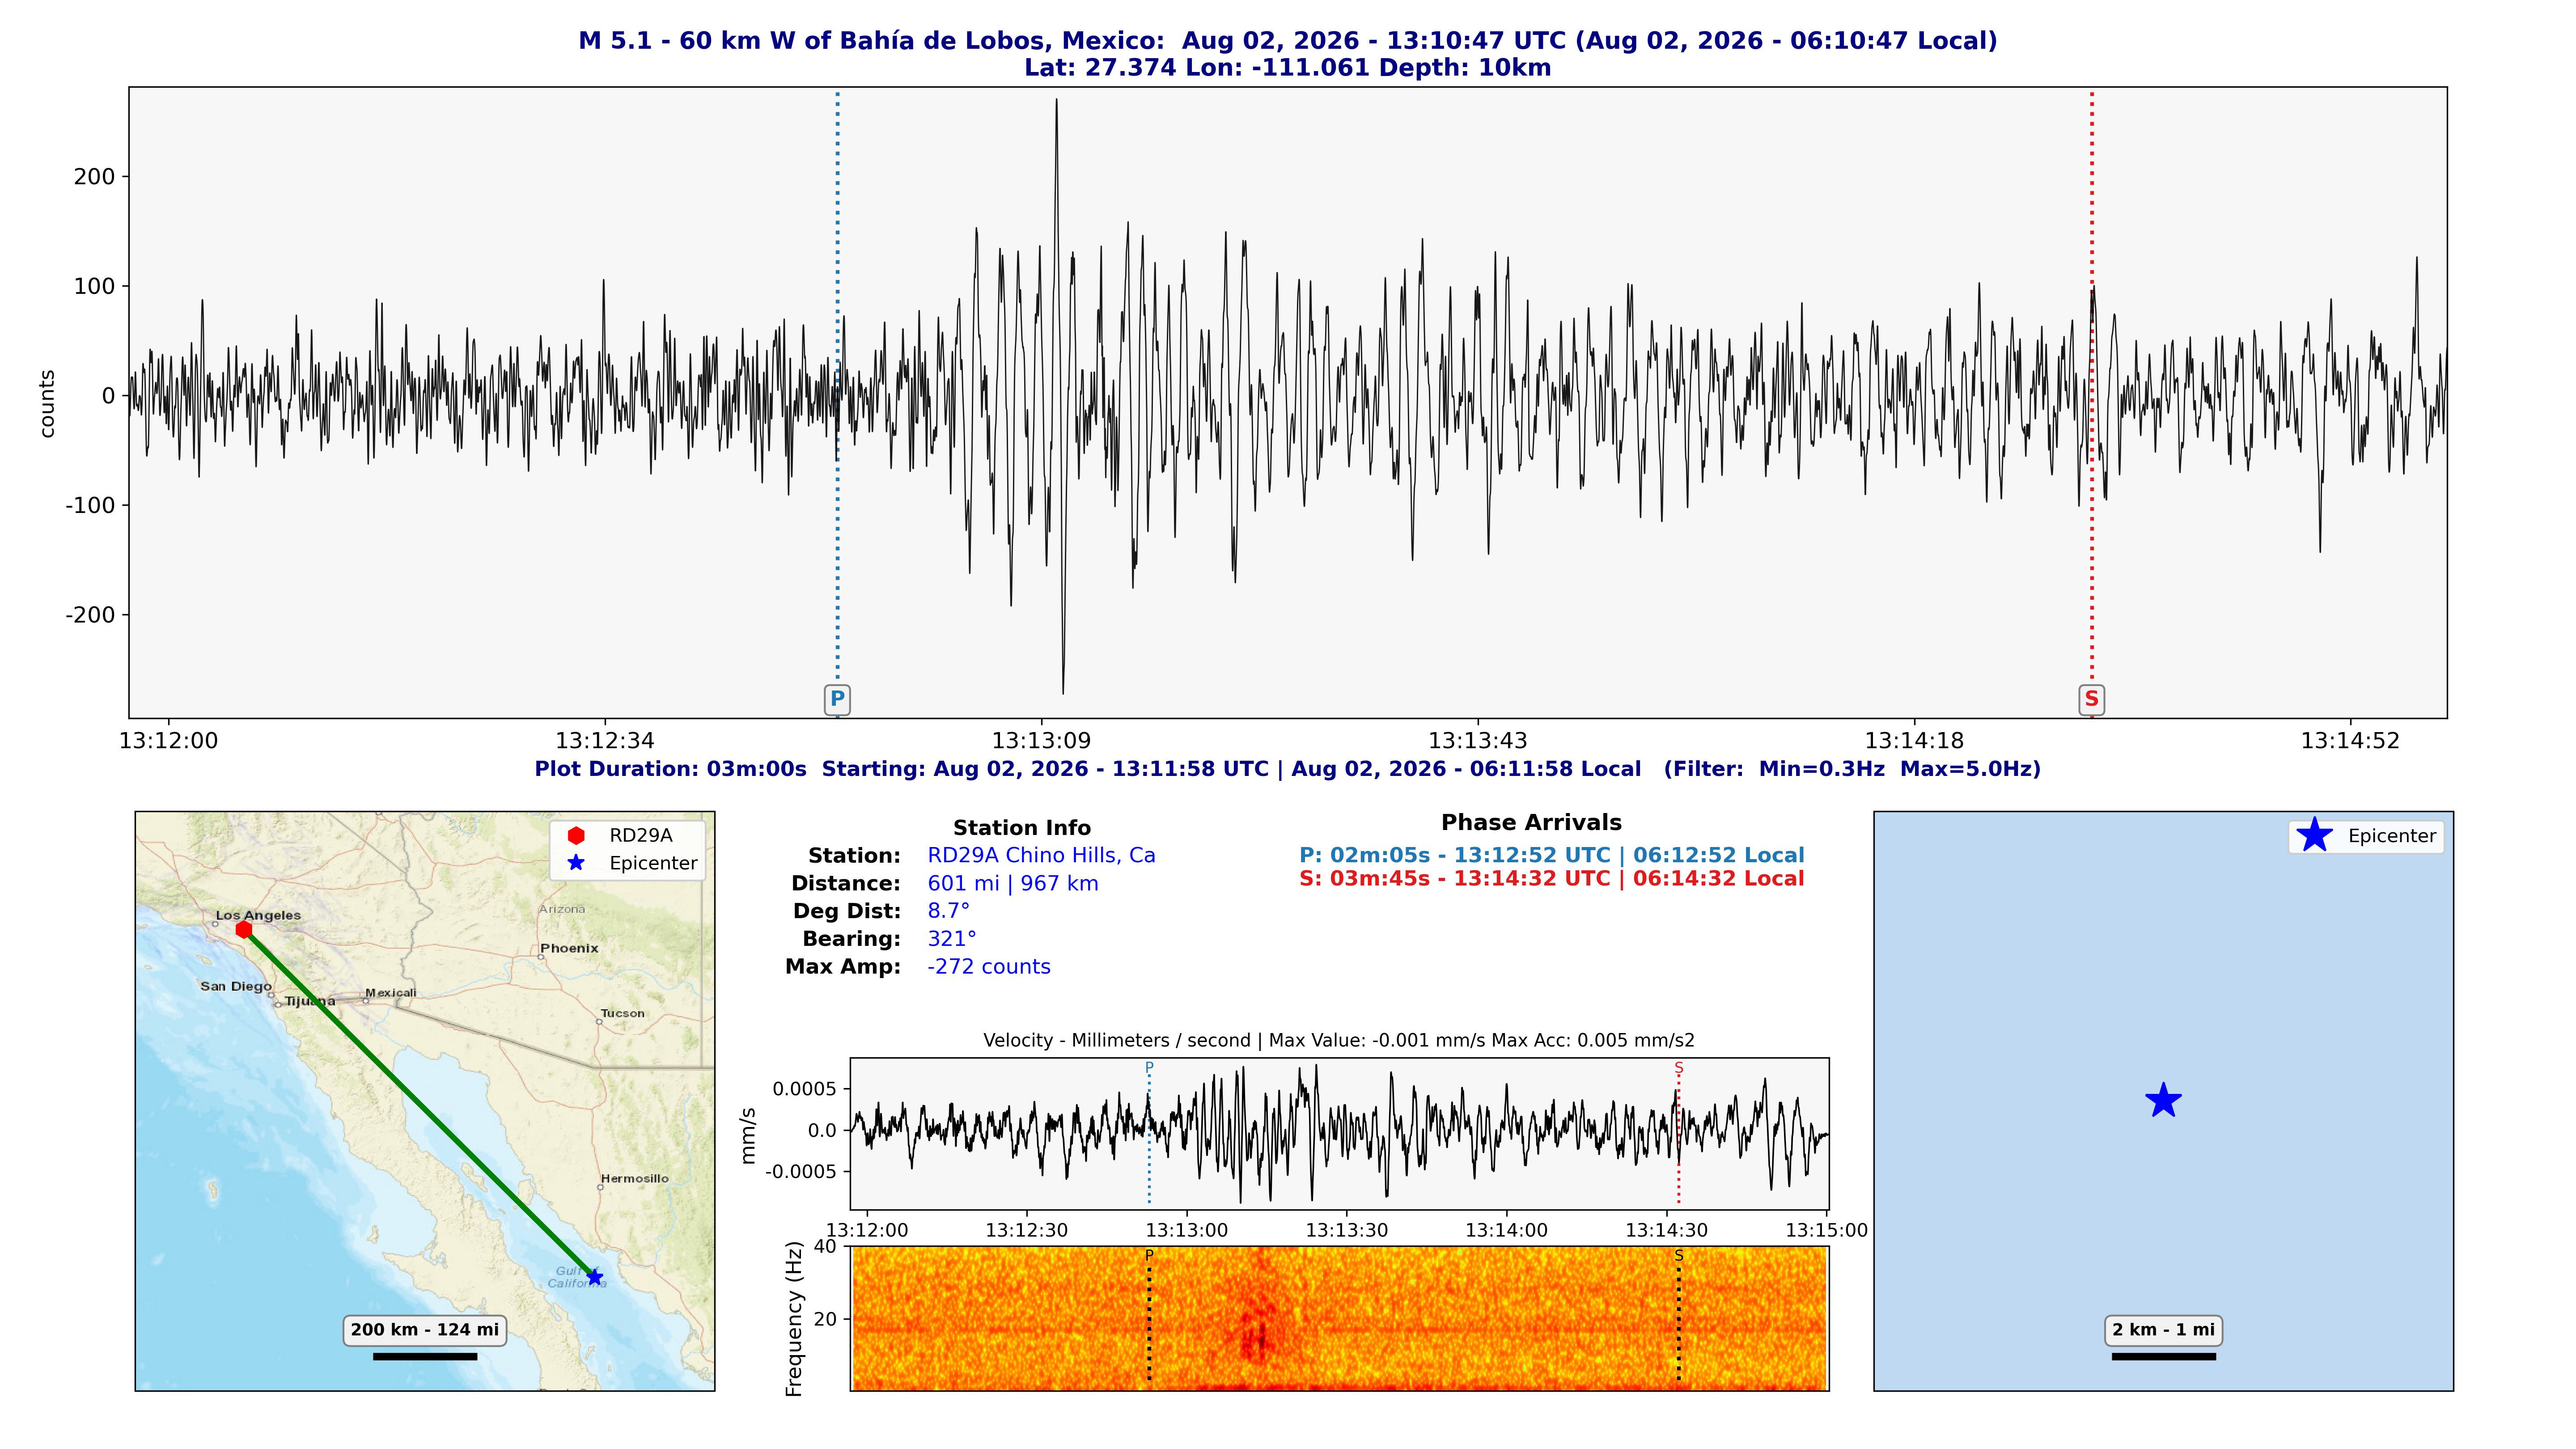Click the blue star in the right map legend
Screen dimensions: 2576x1449
tap(2314, 835)
